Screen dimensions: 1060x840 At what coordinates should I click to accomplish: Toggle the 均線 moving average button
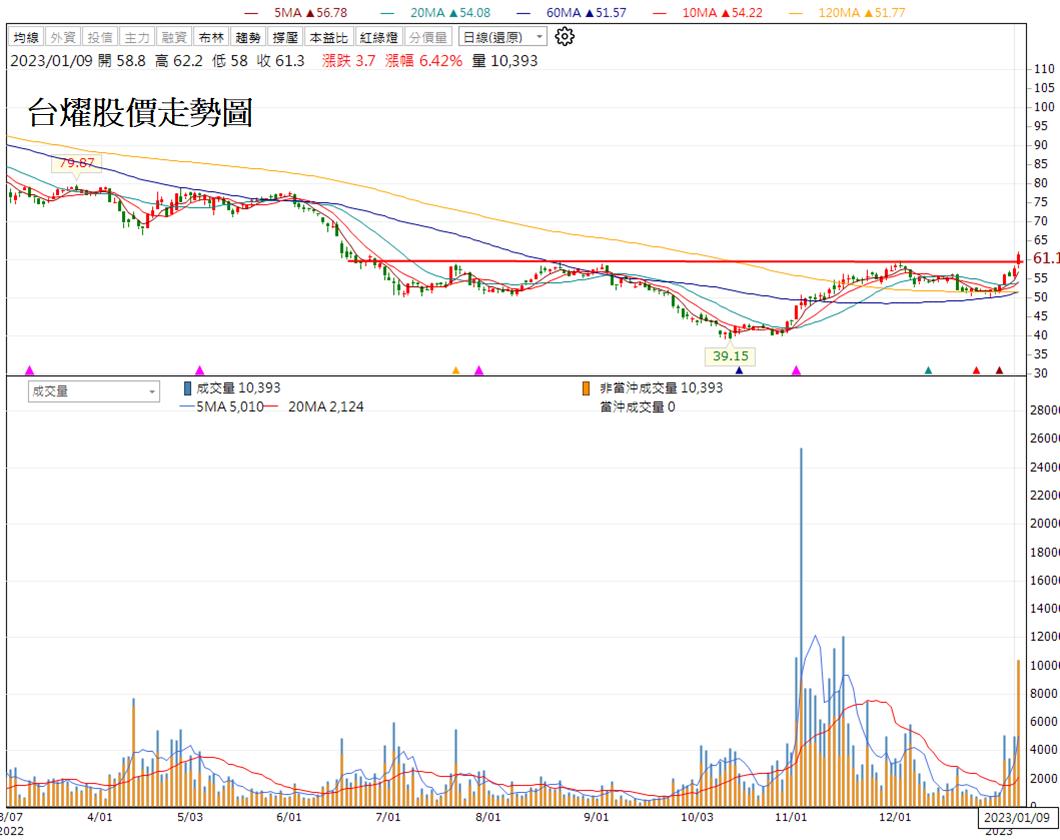[26, 37]
